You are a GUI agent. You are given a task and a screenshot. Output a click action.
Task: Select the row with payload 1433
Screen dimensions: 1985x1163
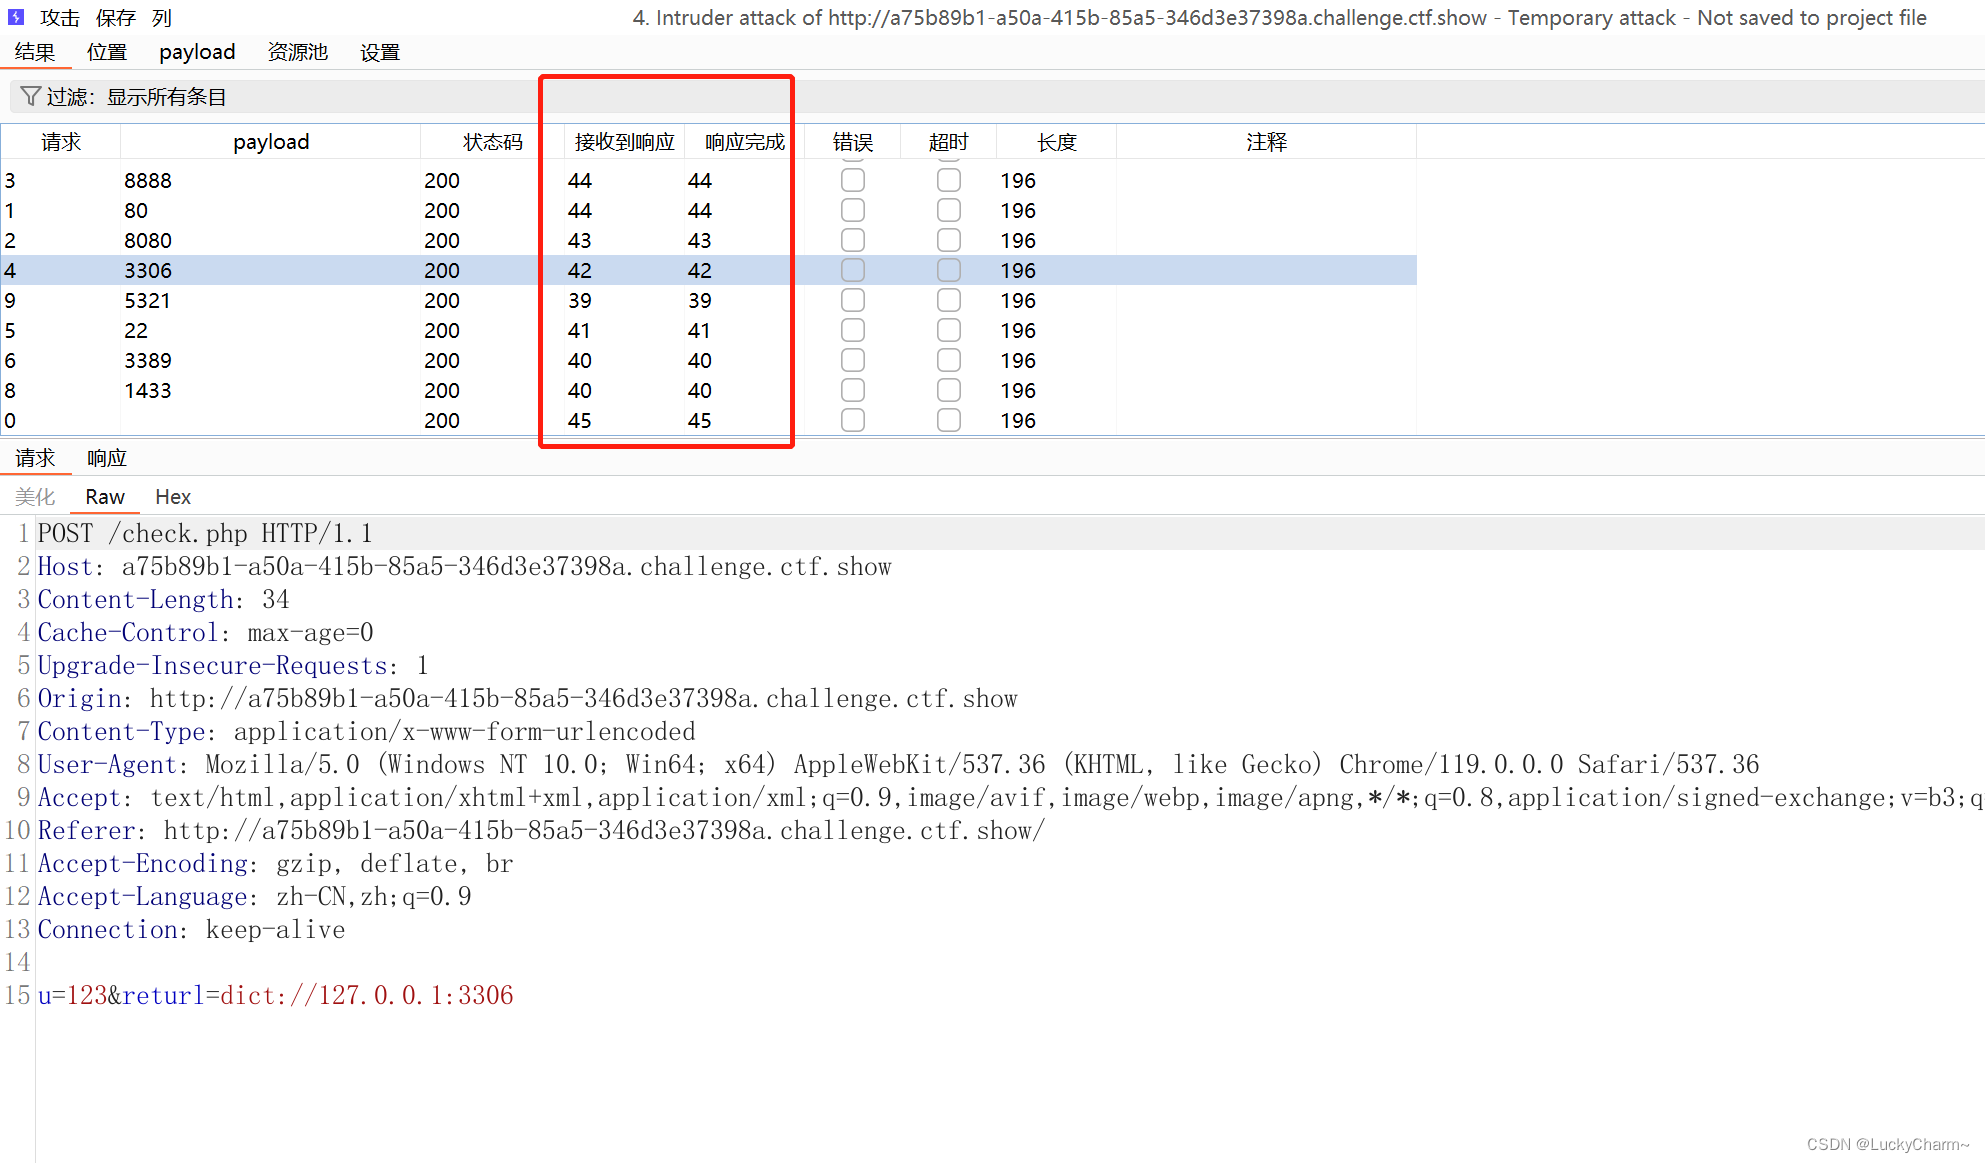point(708,390)
